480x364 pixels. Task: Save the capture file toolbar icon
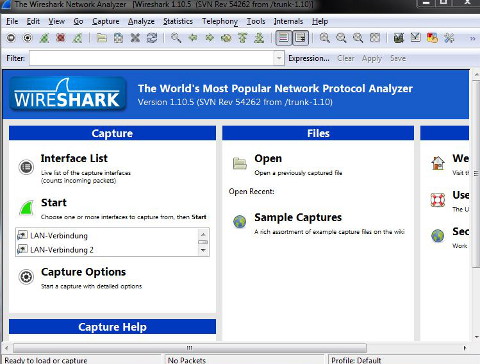pos(118,38)
